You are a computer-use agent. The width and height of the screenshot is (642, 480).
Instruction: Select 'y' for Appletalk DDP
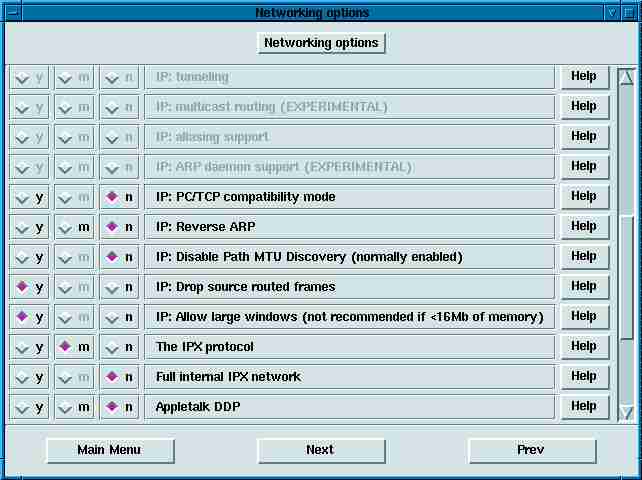(x=29, y=407)
